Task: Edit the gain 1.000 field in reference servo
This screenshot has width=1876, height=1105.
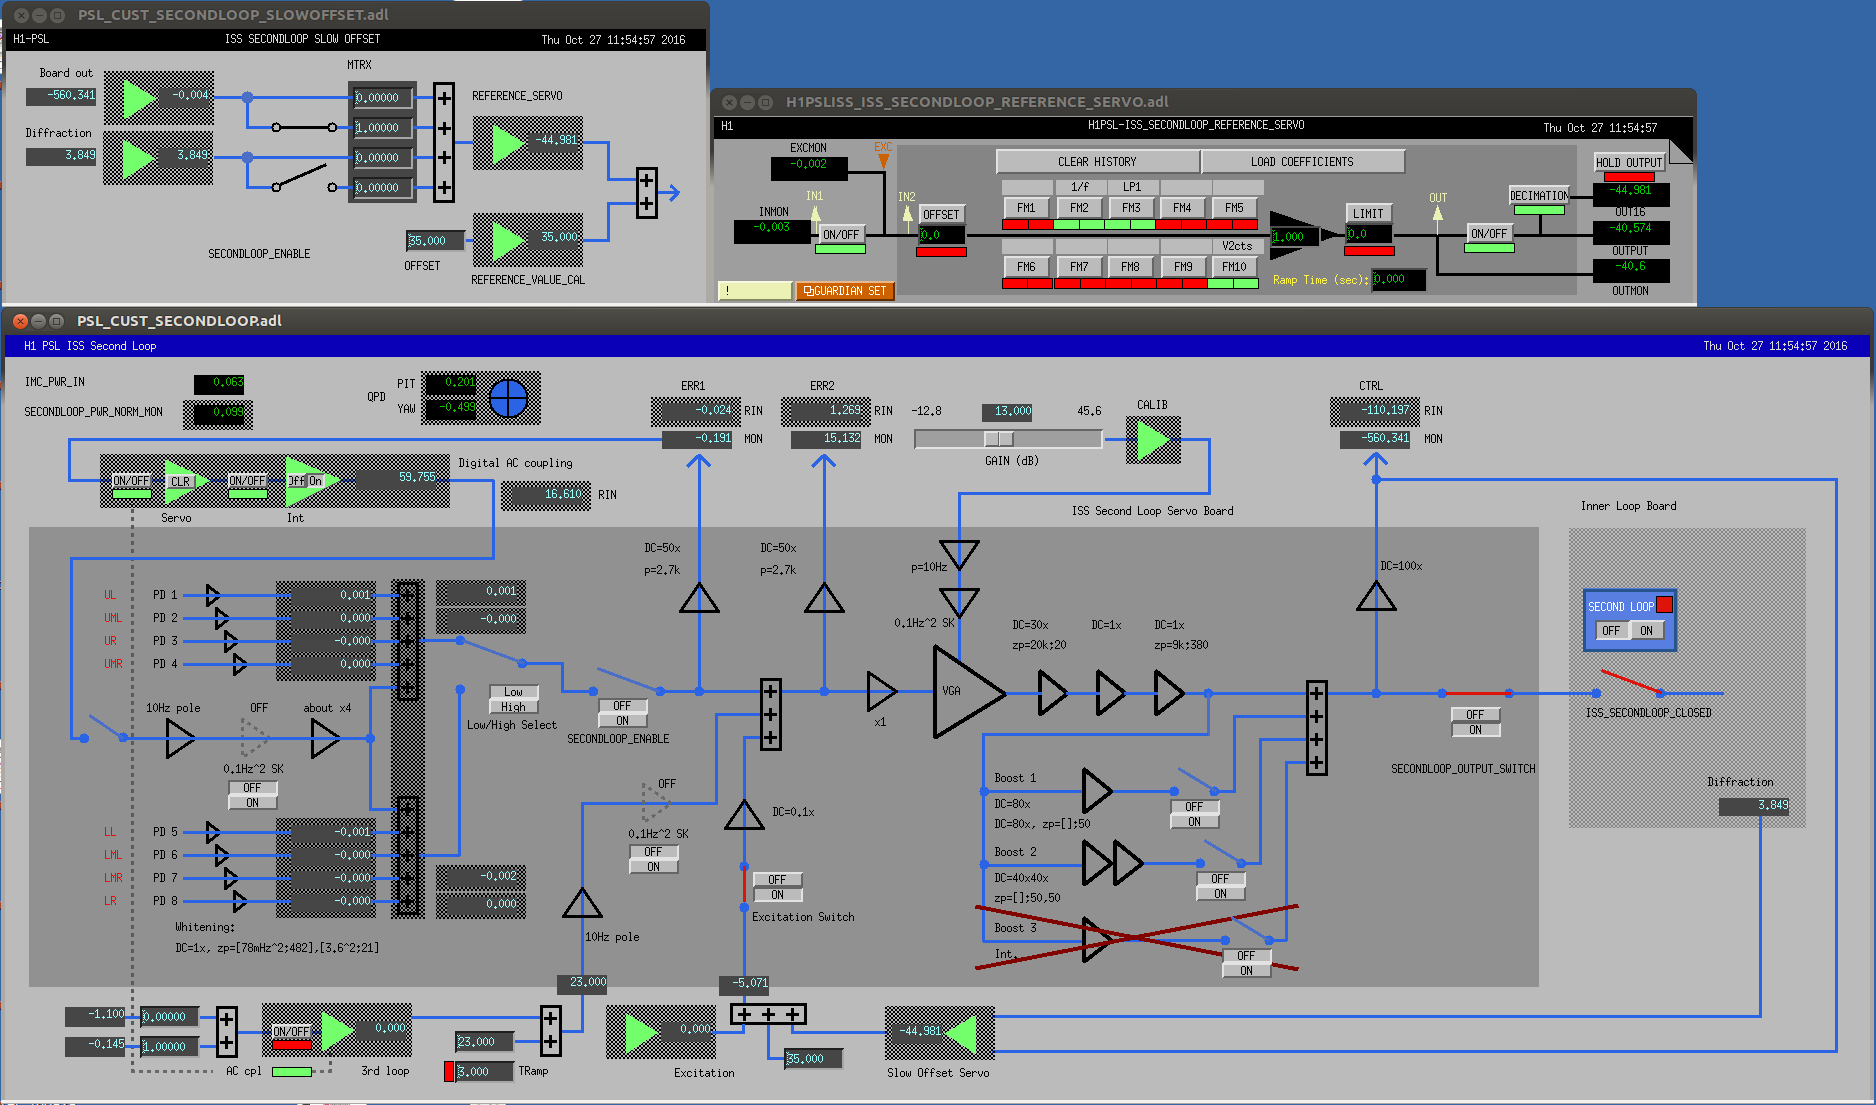Action: [1294, 237]
